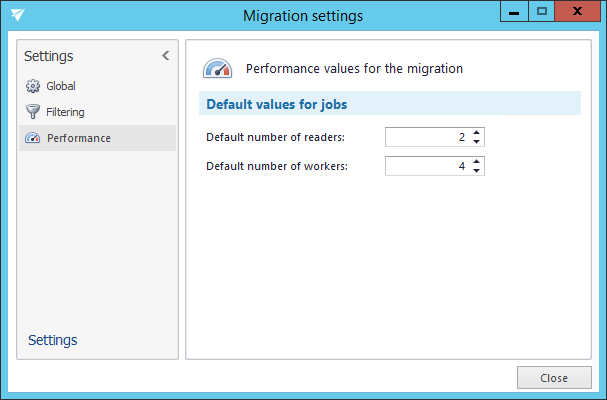Select the Settings section at the sidebar bottom
The image size is (607, 400).
tap(53, 340)
